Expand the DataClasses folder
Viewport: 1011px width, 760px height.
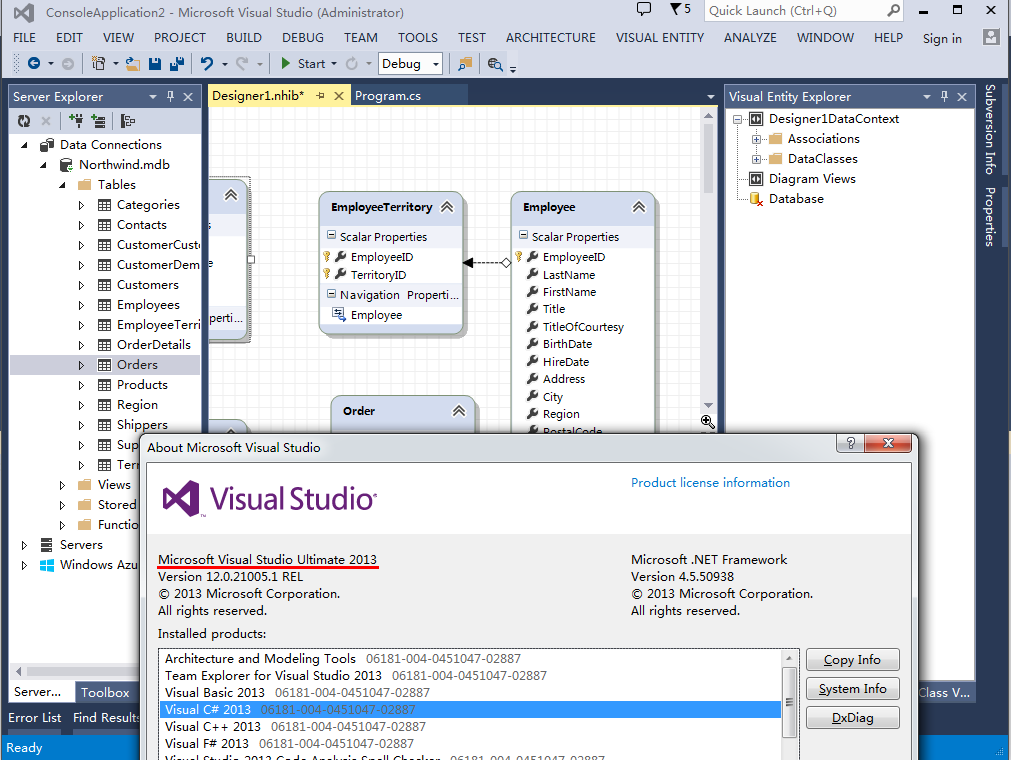coord(756,159)
